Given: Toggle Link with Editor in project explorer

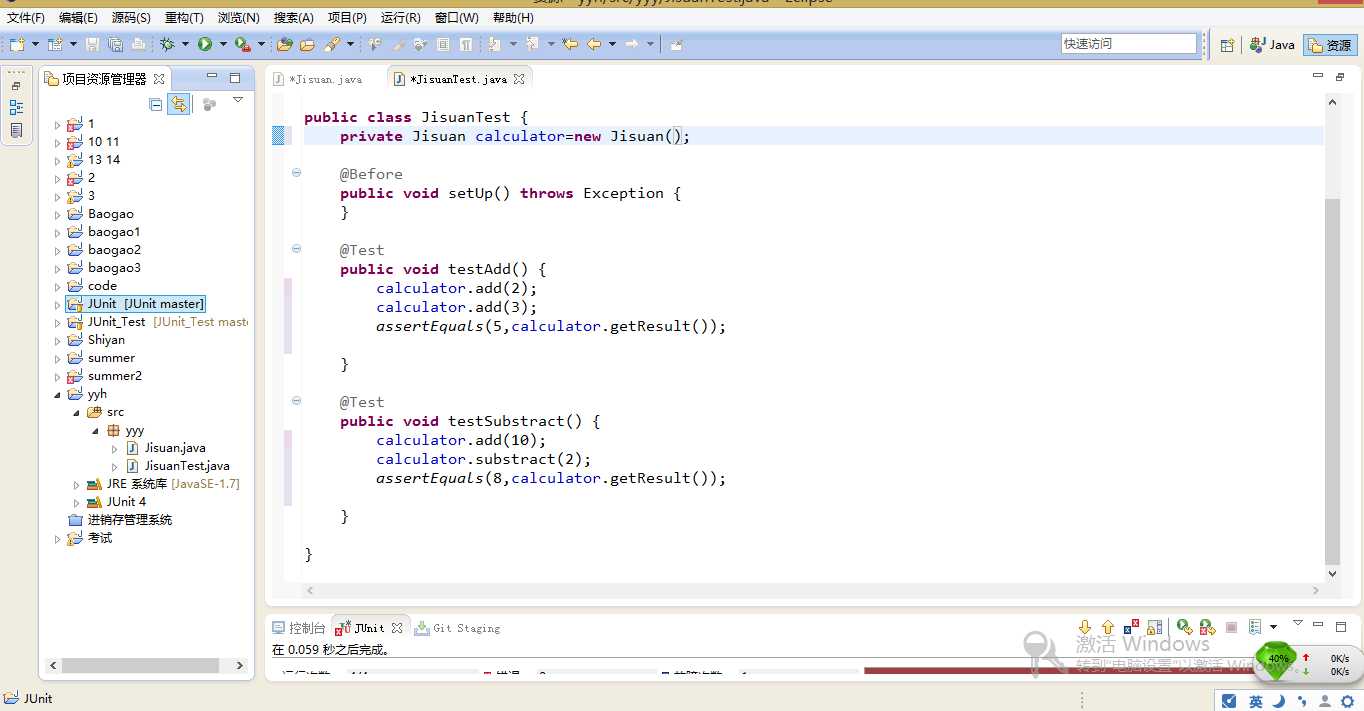Looking at the screenshot, I should 178,104.
